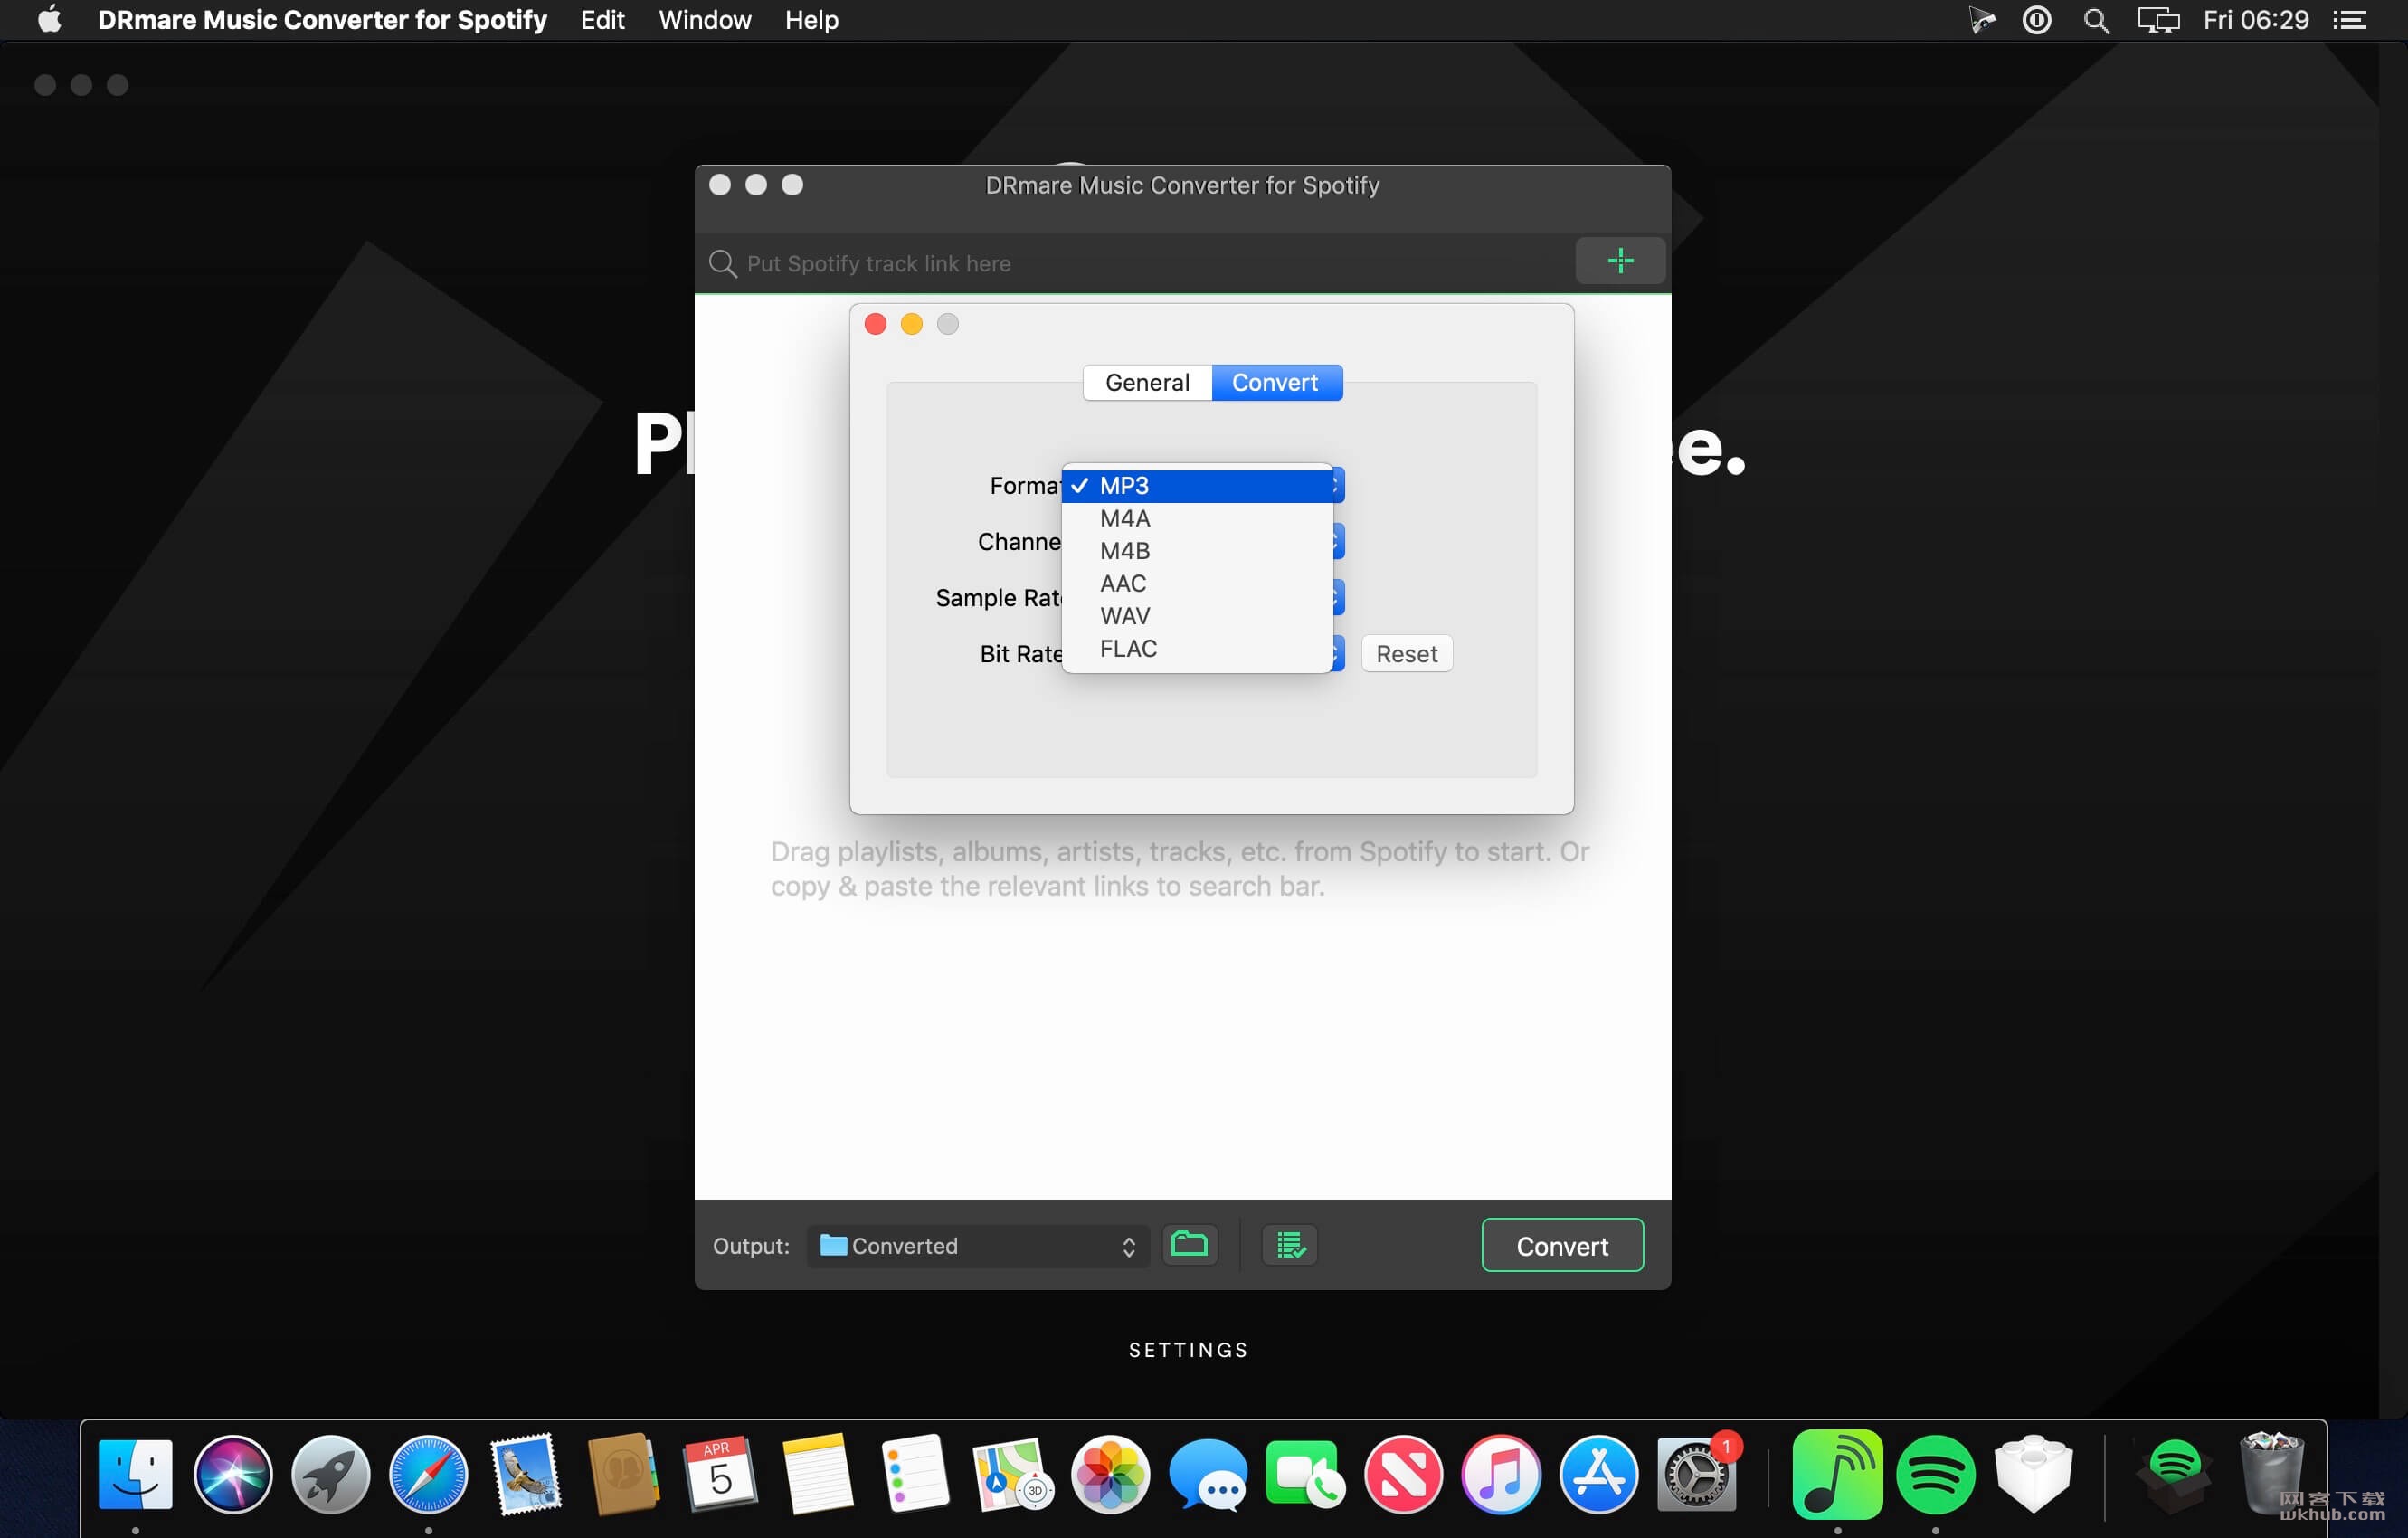Viewport: 2408px width, 1538px height.
Task: Open the Trash in the dock
Action: [2271, 1474]
